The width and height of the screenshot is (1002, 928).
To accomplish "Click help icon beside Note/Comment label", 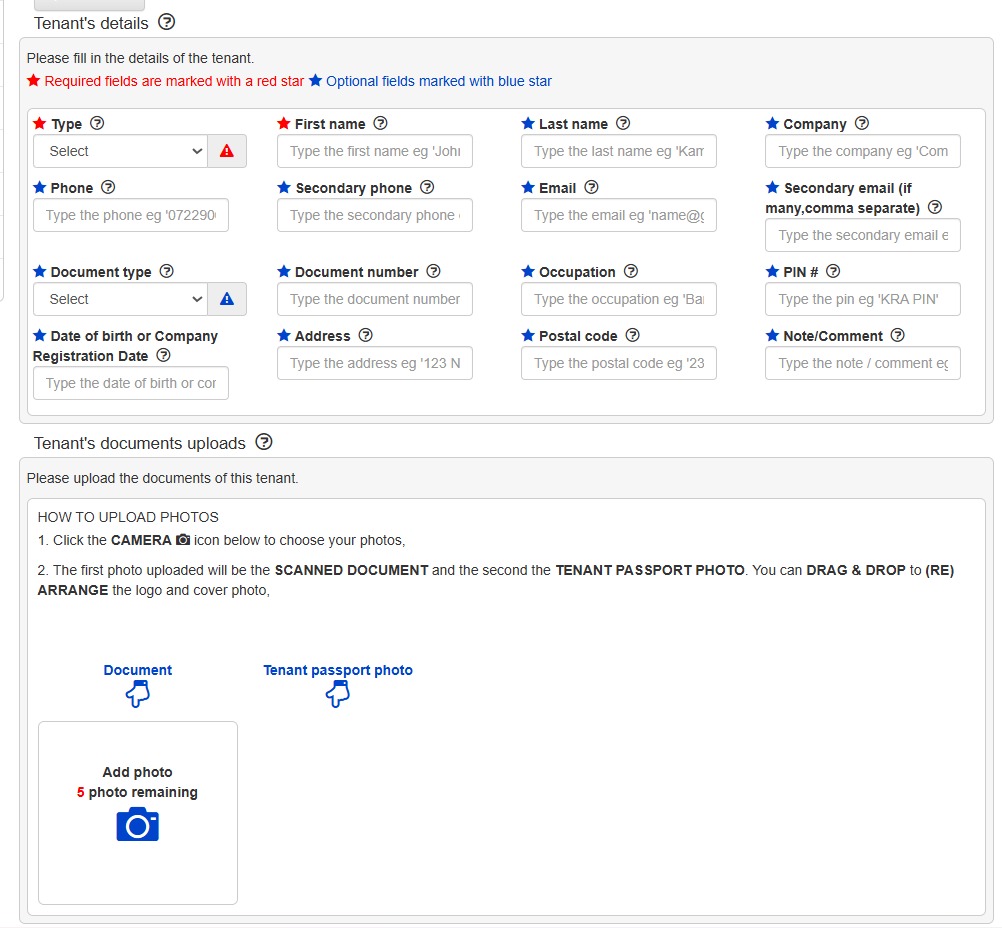I will 897,335.
